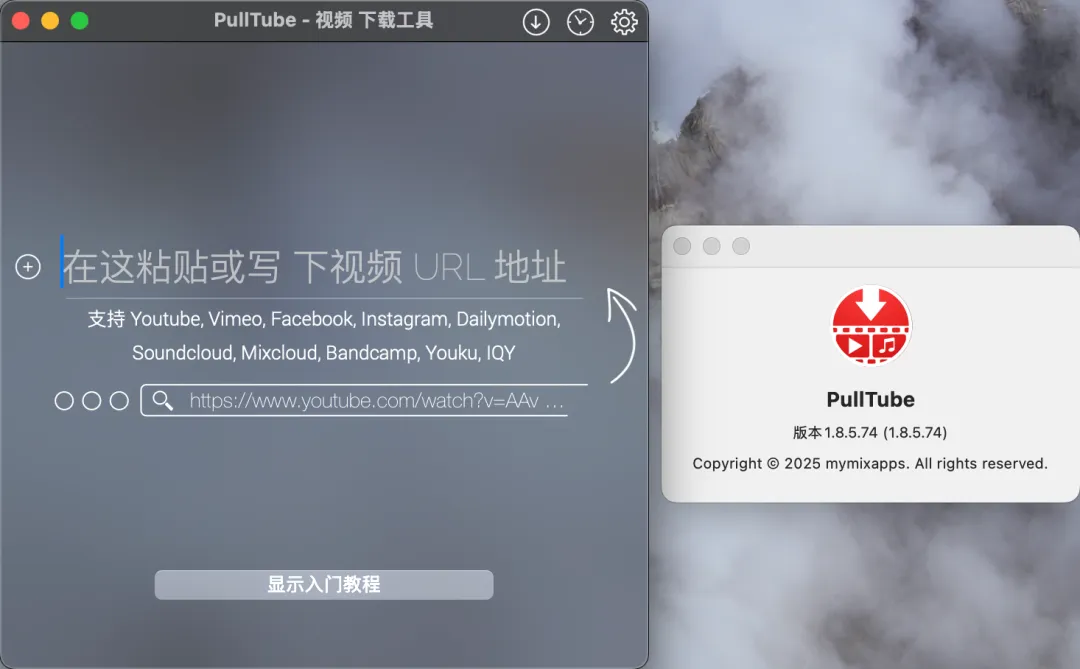
Task: Open the downloads list icon
Action: point(536,22)
